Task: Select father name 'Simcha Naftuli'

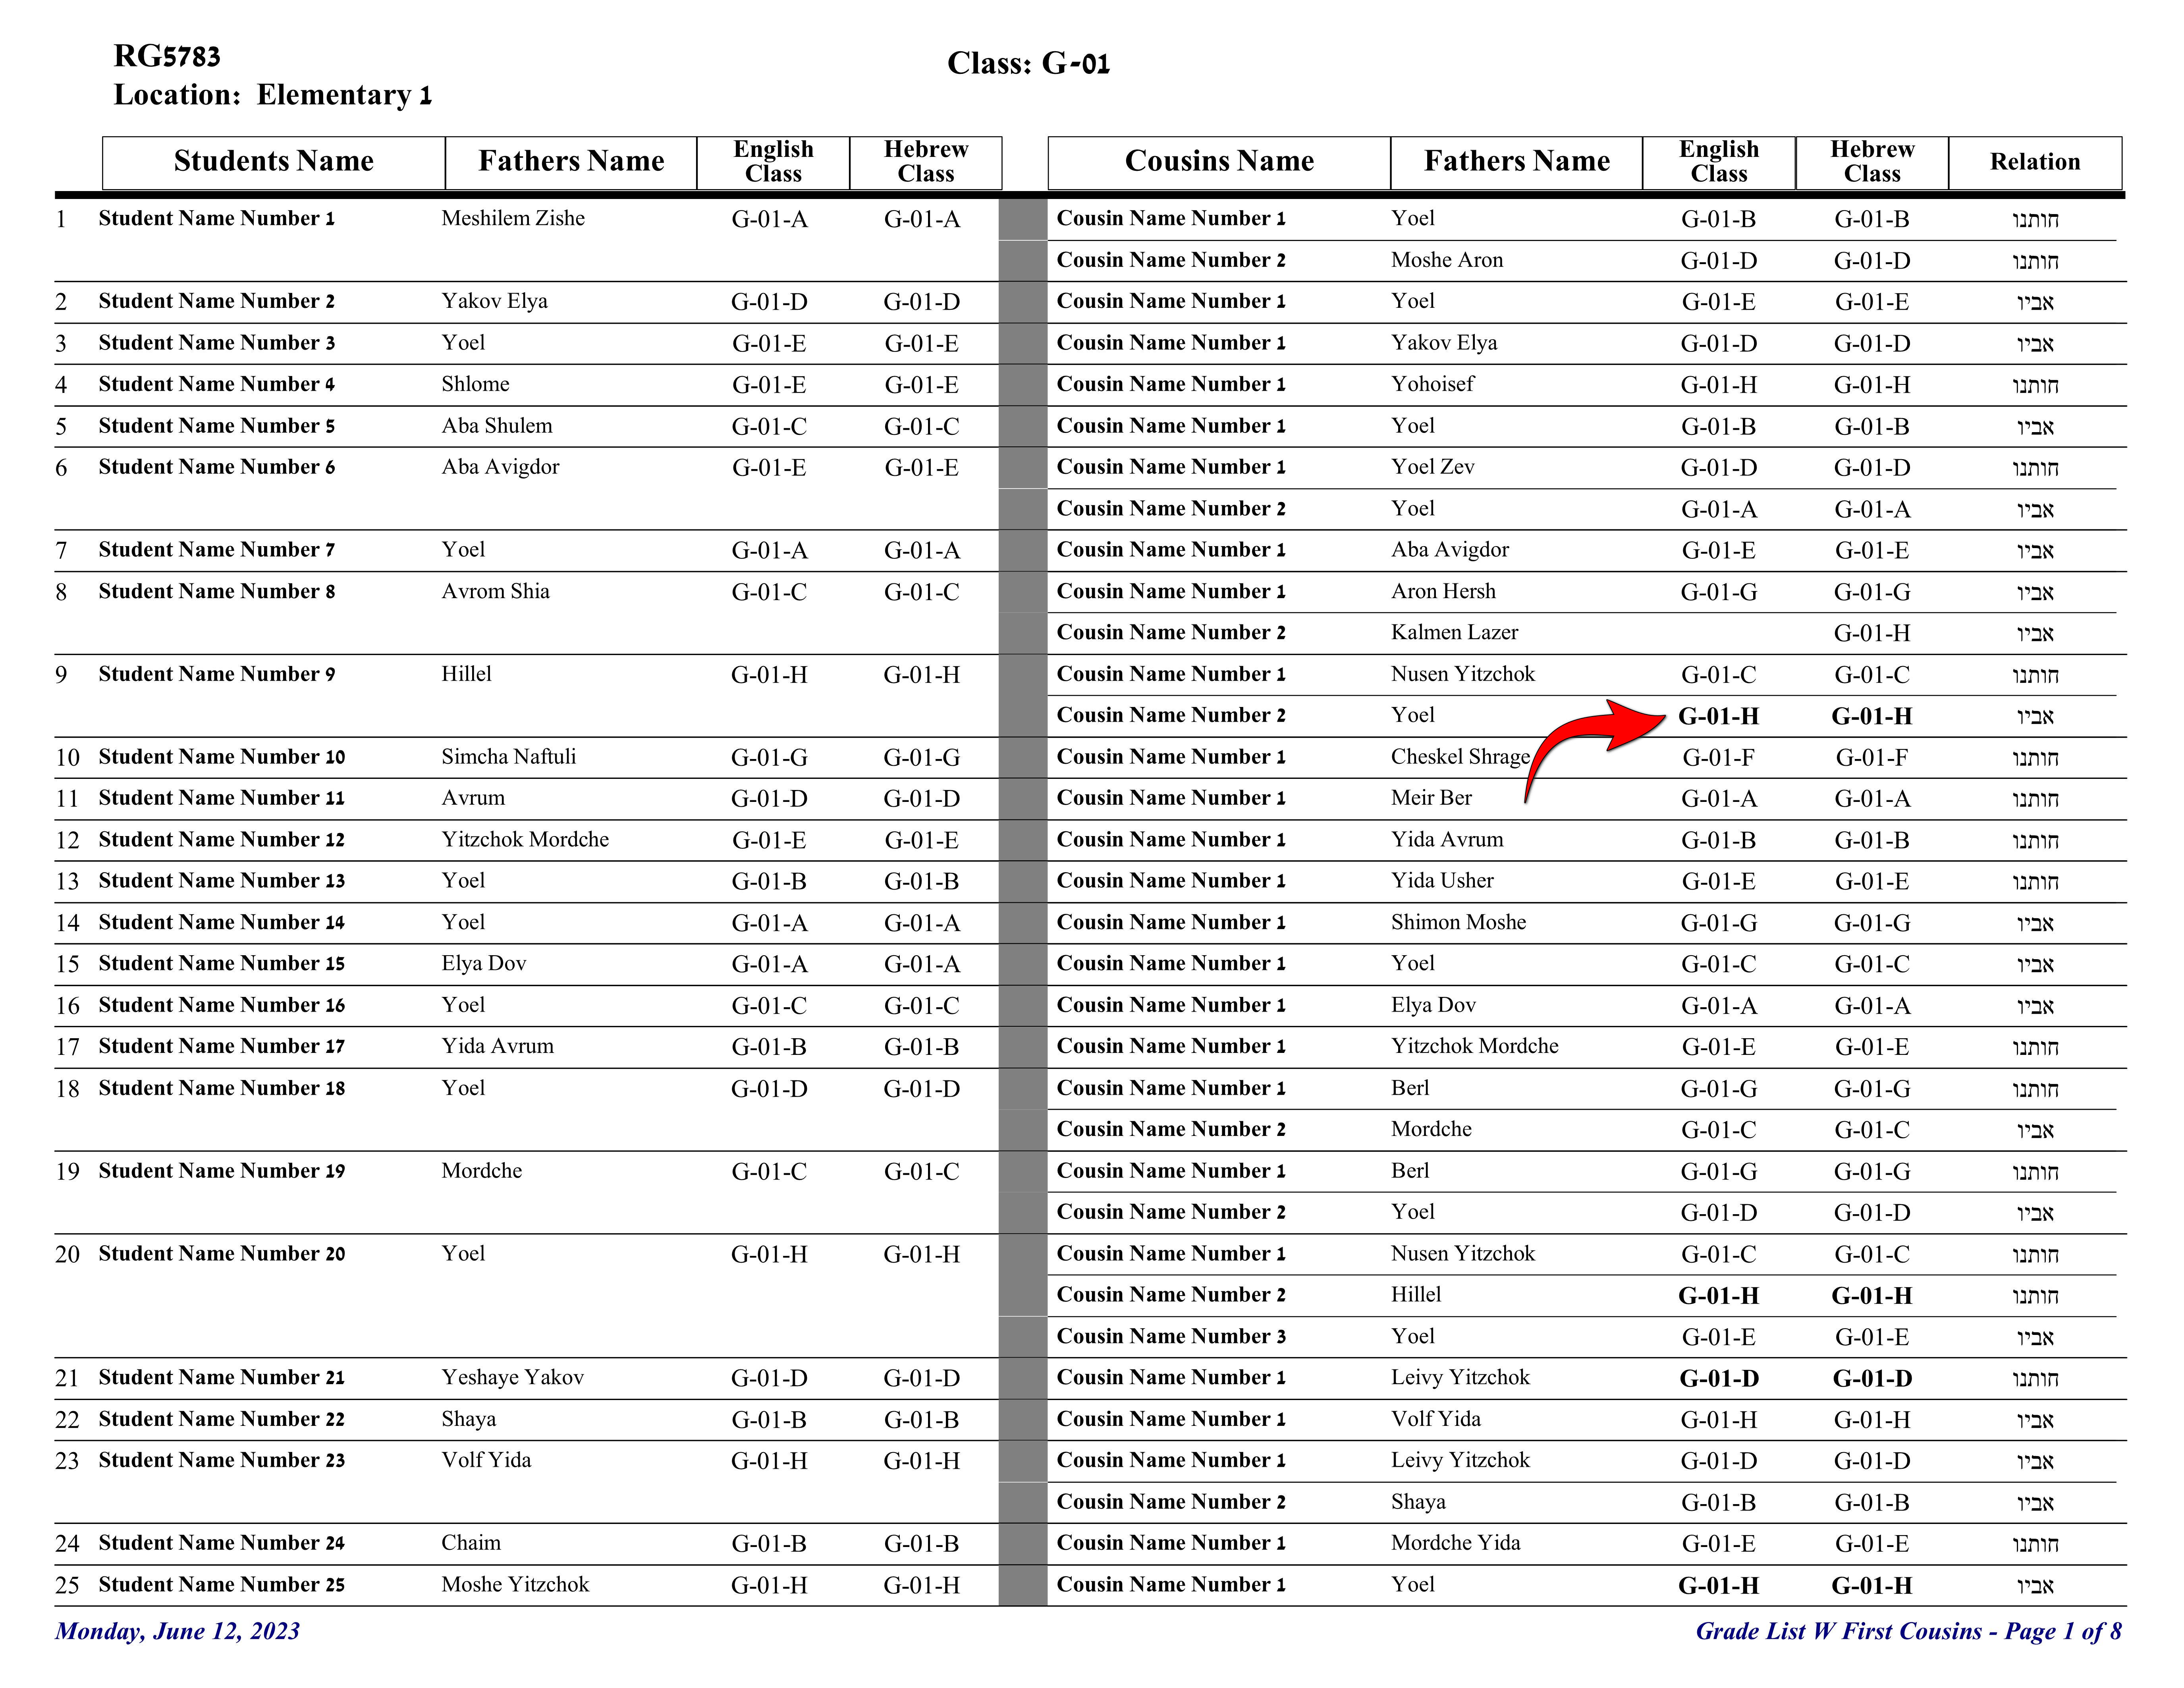Action: pos(509,757)
